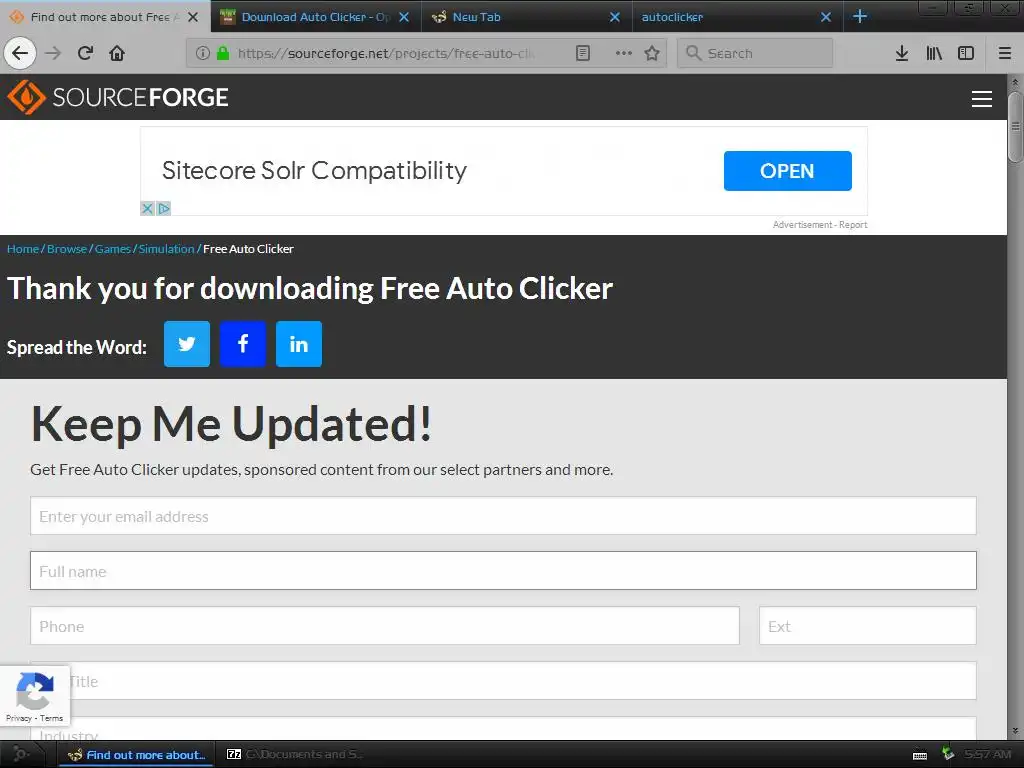Open the Firefox hamburger menu
The height and width of the screenshot is (768, 1024).
click(1005, 53)
